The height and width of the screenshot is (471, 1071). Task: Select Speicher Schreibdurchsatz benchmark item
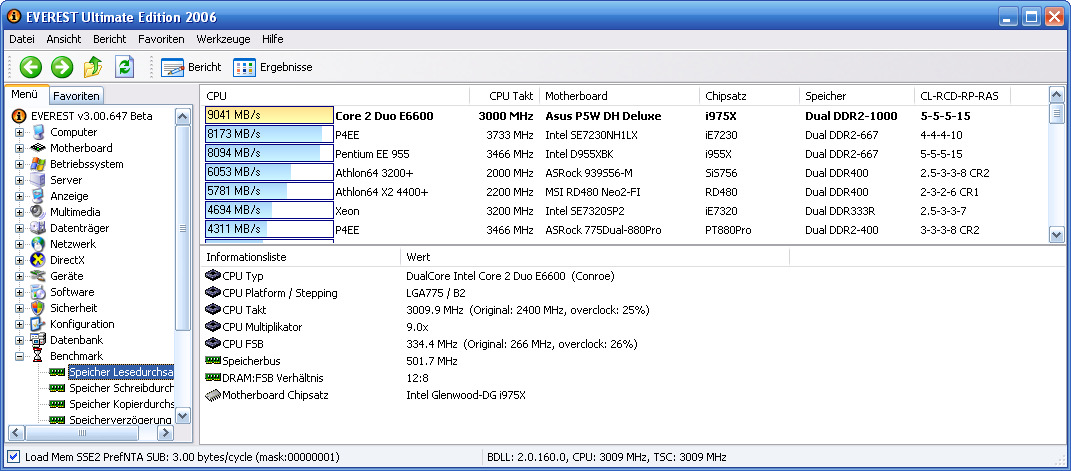[x=121, y=388]
